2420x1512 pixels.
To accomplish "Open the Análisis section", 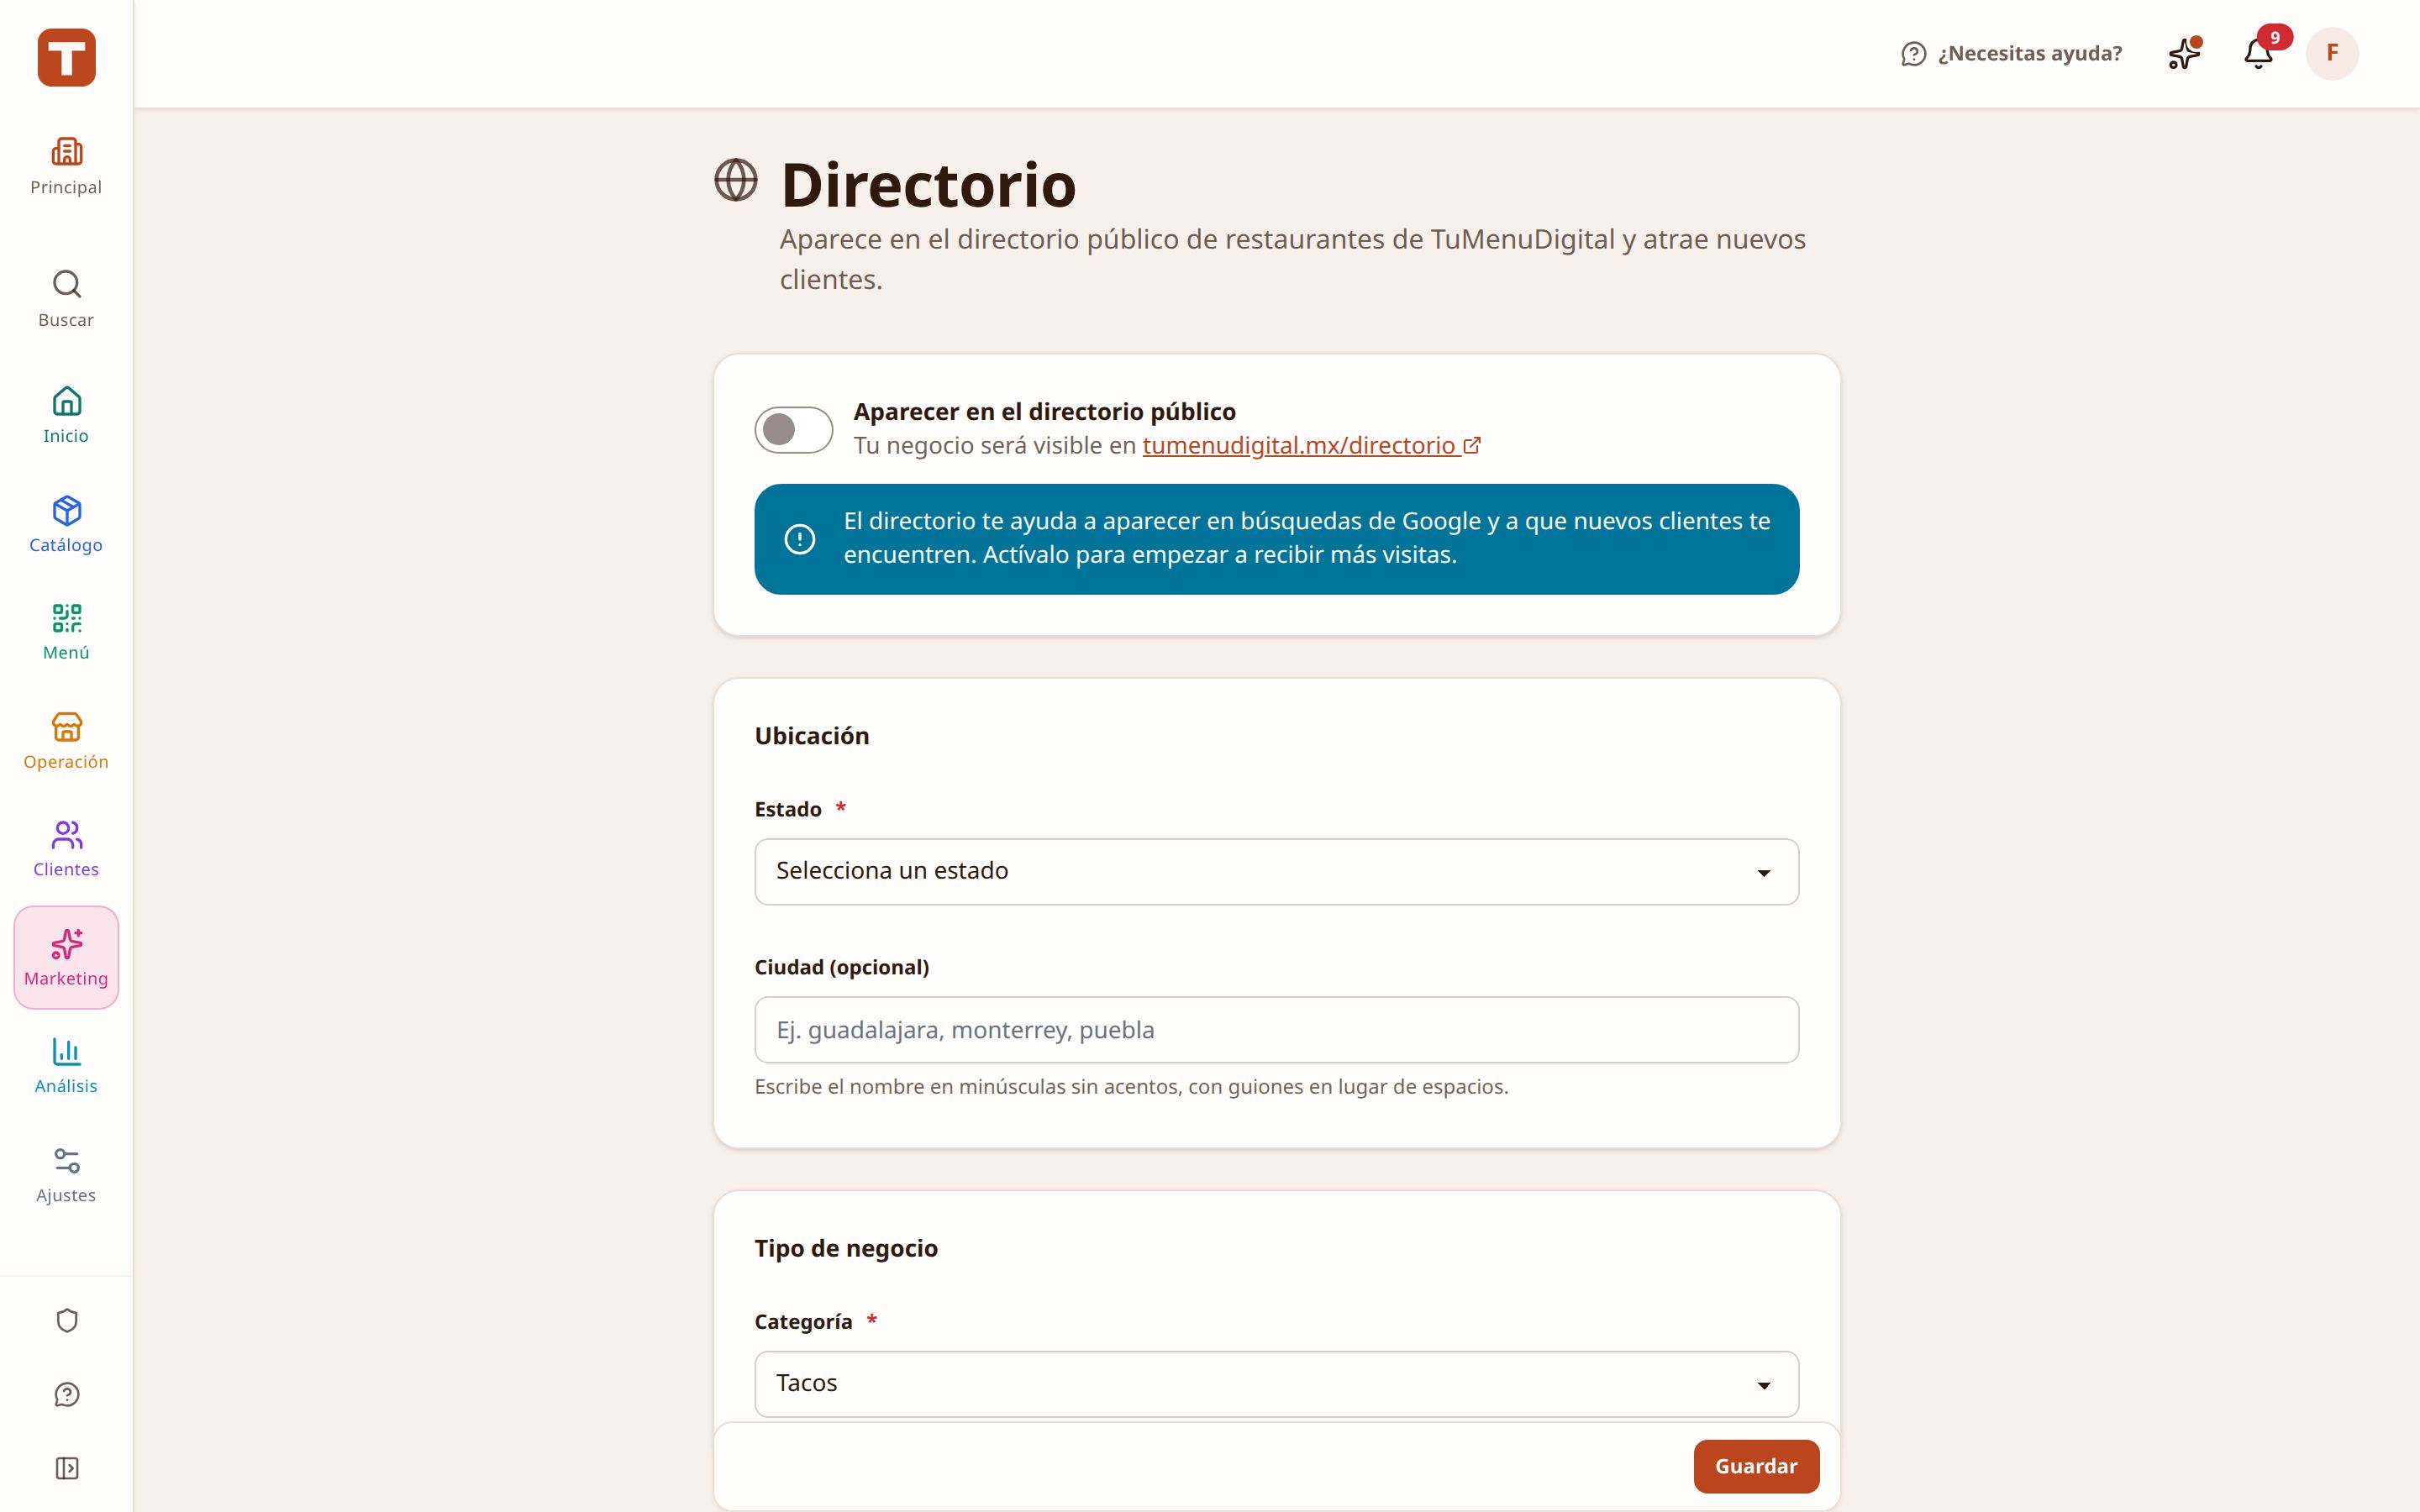I will coord(66,1066).
